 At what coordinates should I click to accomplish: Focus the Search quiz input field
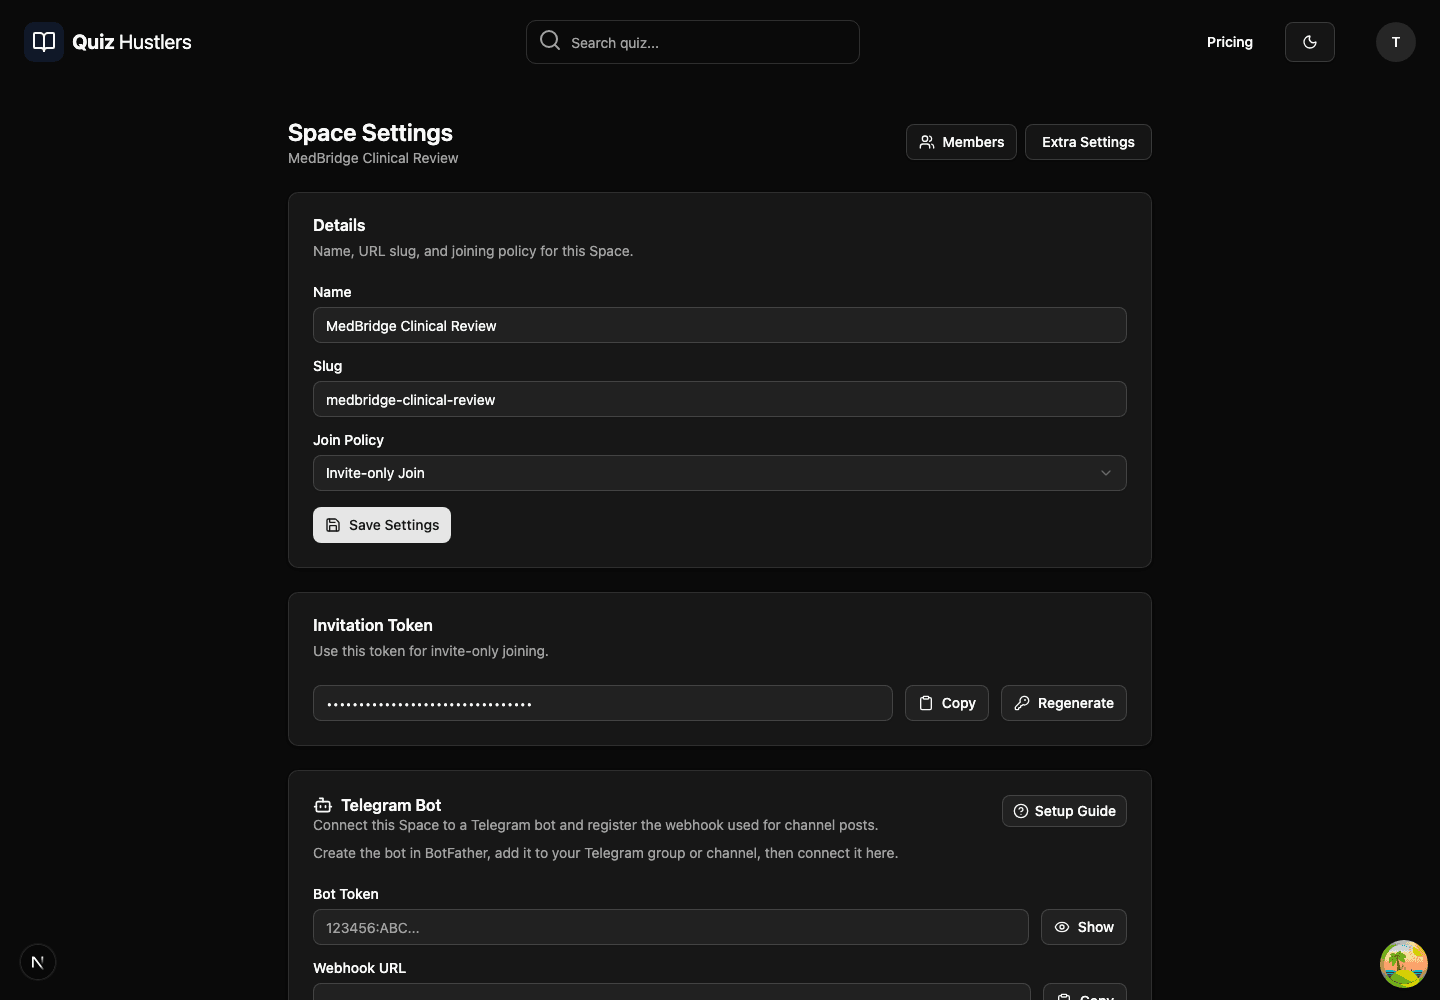click(x=693, y=42)
